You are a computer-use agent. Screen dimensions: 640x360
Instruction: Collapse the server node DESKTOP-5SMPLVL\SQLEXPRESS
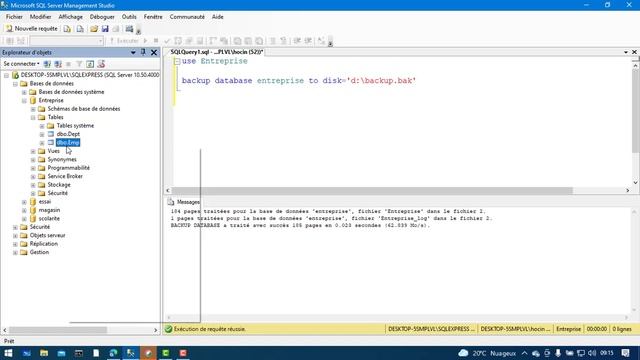tap(7, 75)
